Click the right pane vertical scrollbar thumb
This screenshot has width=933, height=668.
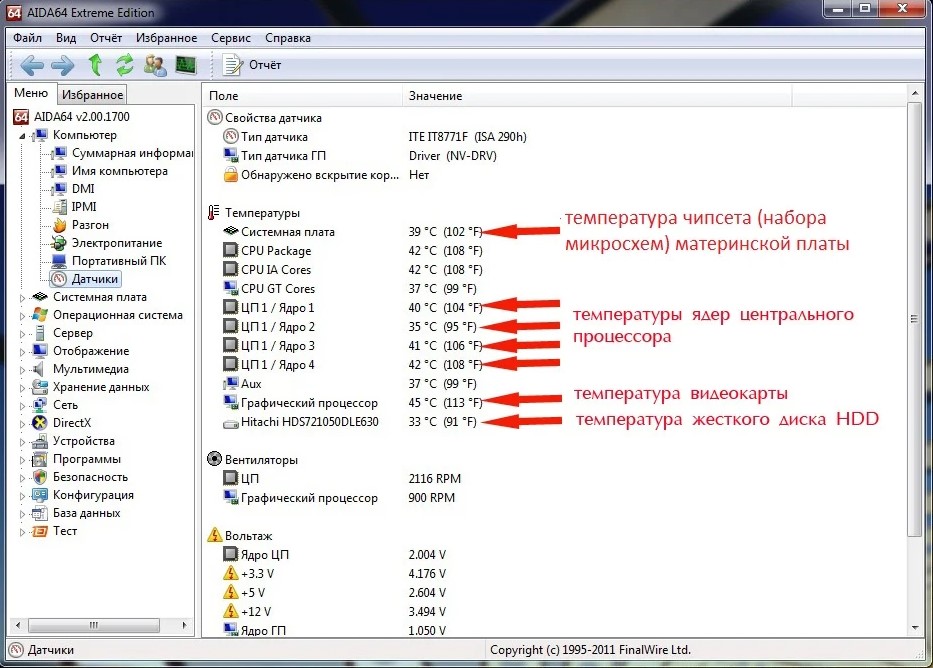coord(915,319)
